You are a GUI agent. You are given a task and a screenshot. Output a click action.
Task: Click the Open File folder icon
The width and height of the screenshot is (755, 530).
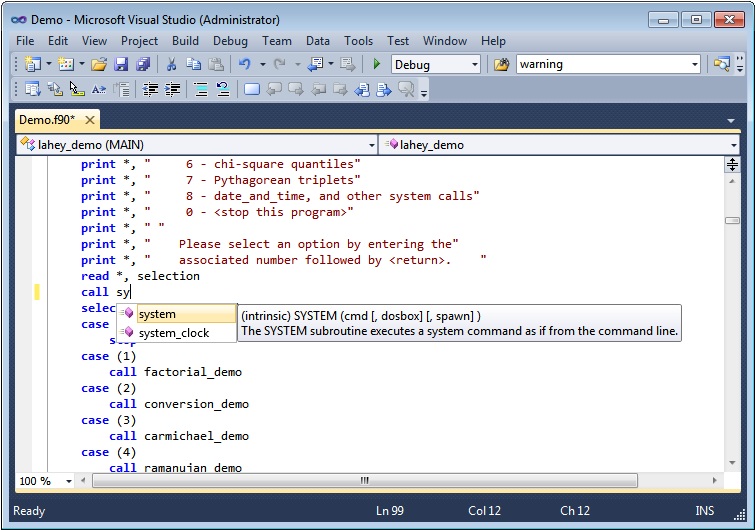[99, 64]
